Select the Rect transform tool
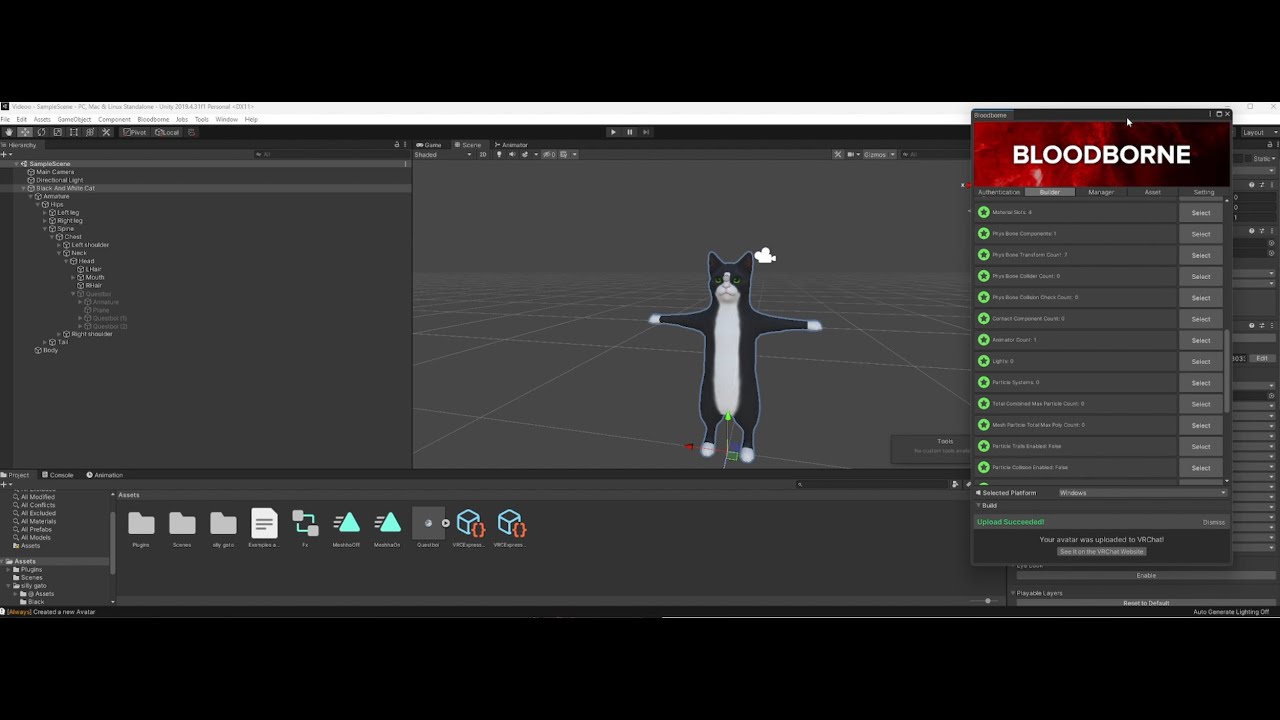The height and width of the screenshot is (720, 1280). [73, 132]
